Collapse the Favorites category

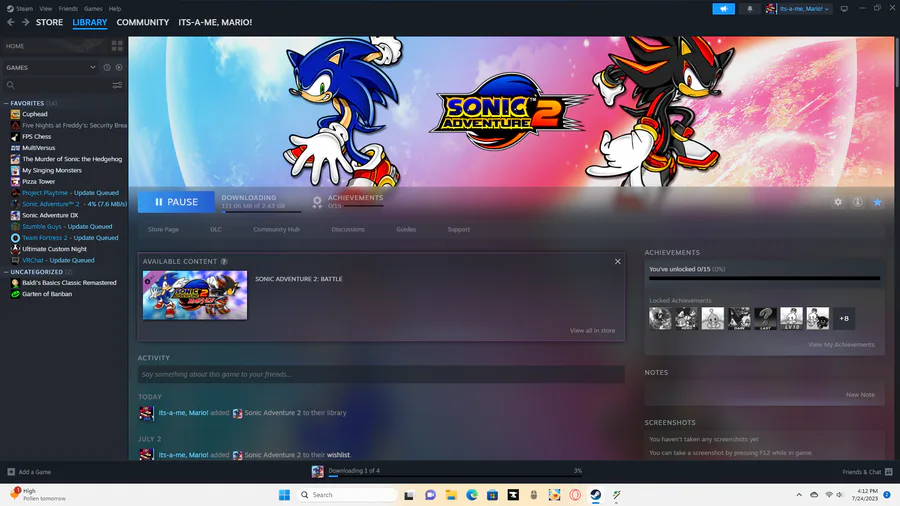[6, 103]
